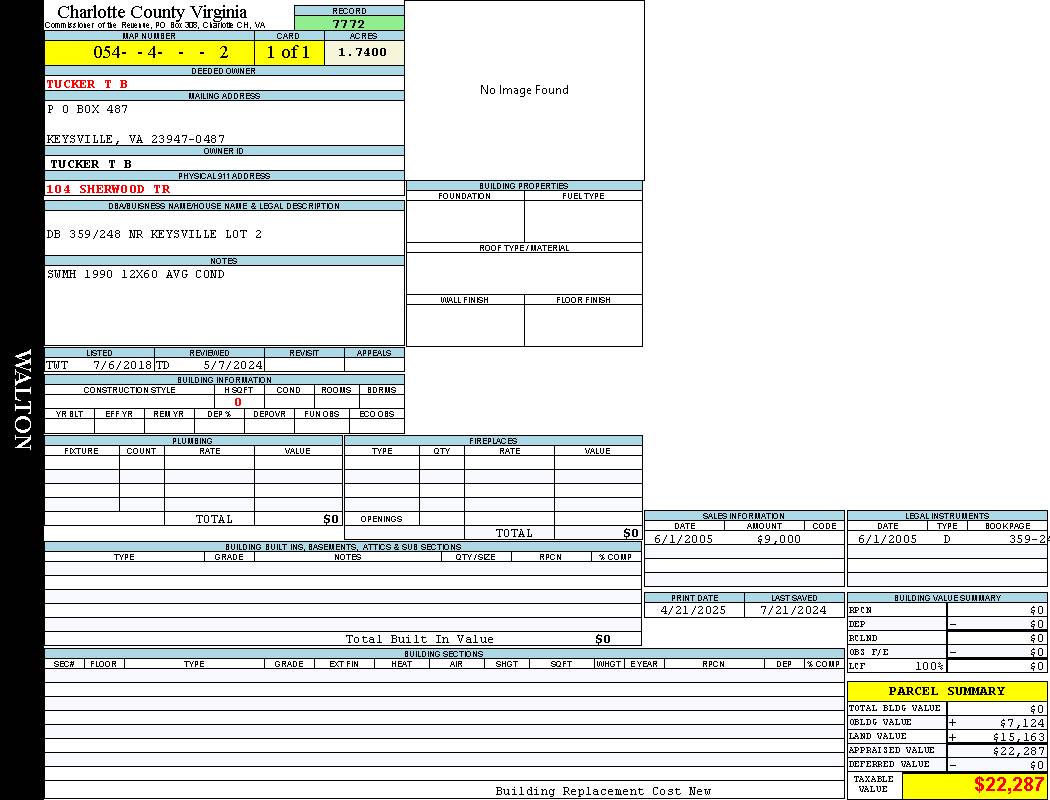The image size is (1050, 800).
Task: Click the legal instrument date 6/1/2005
Action: 887,539
